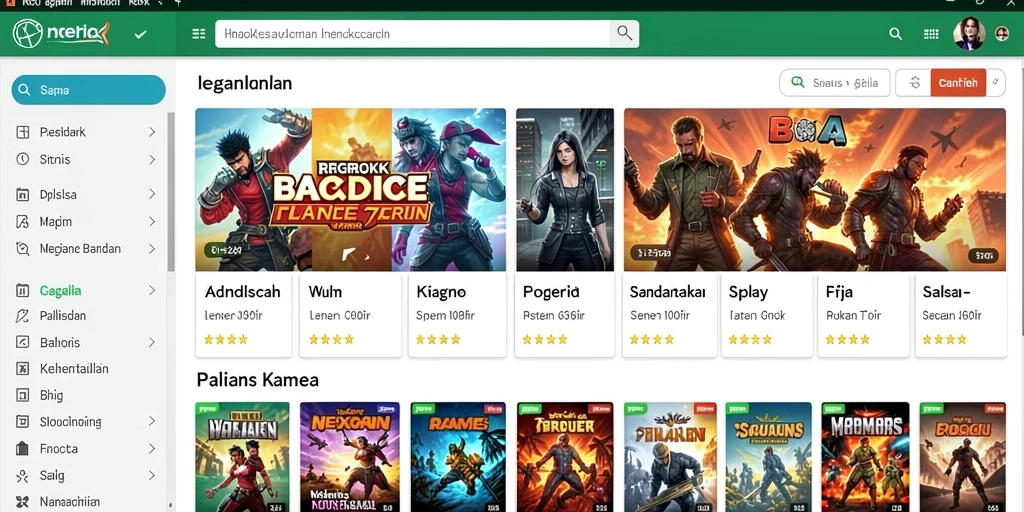1024x512 pixels.
Task: Click the sidebar vertical scrollbar
Action: click(171, 193)
